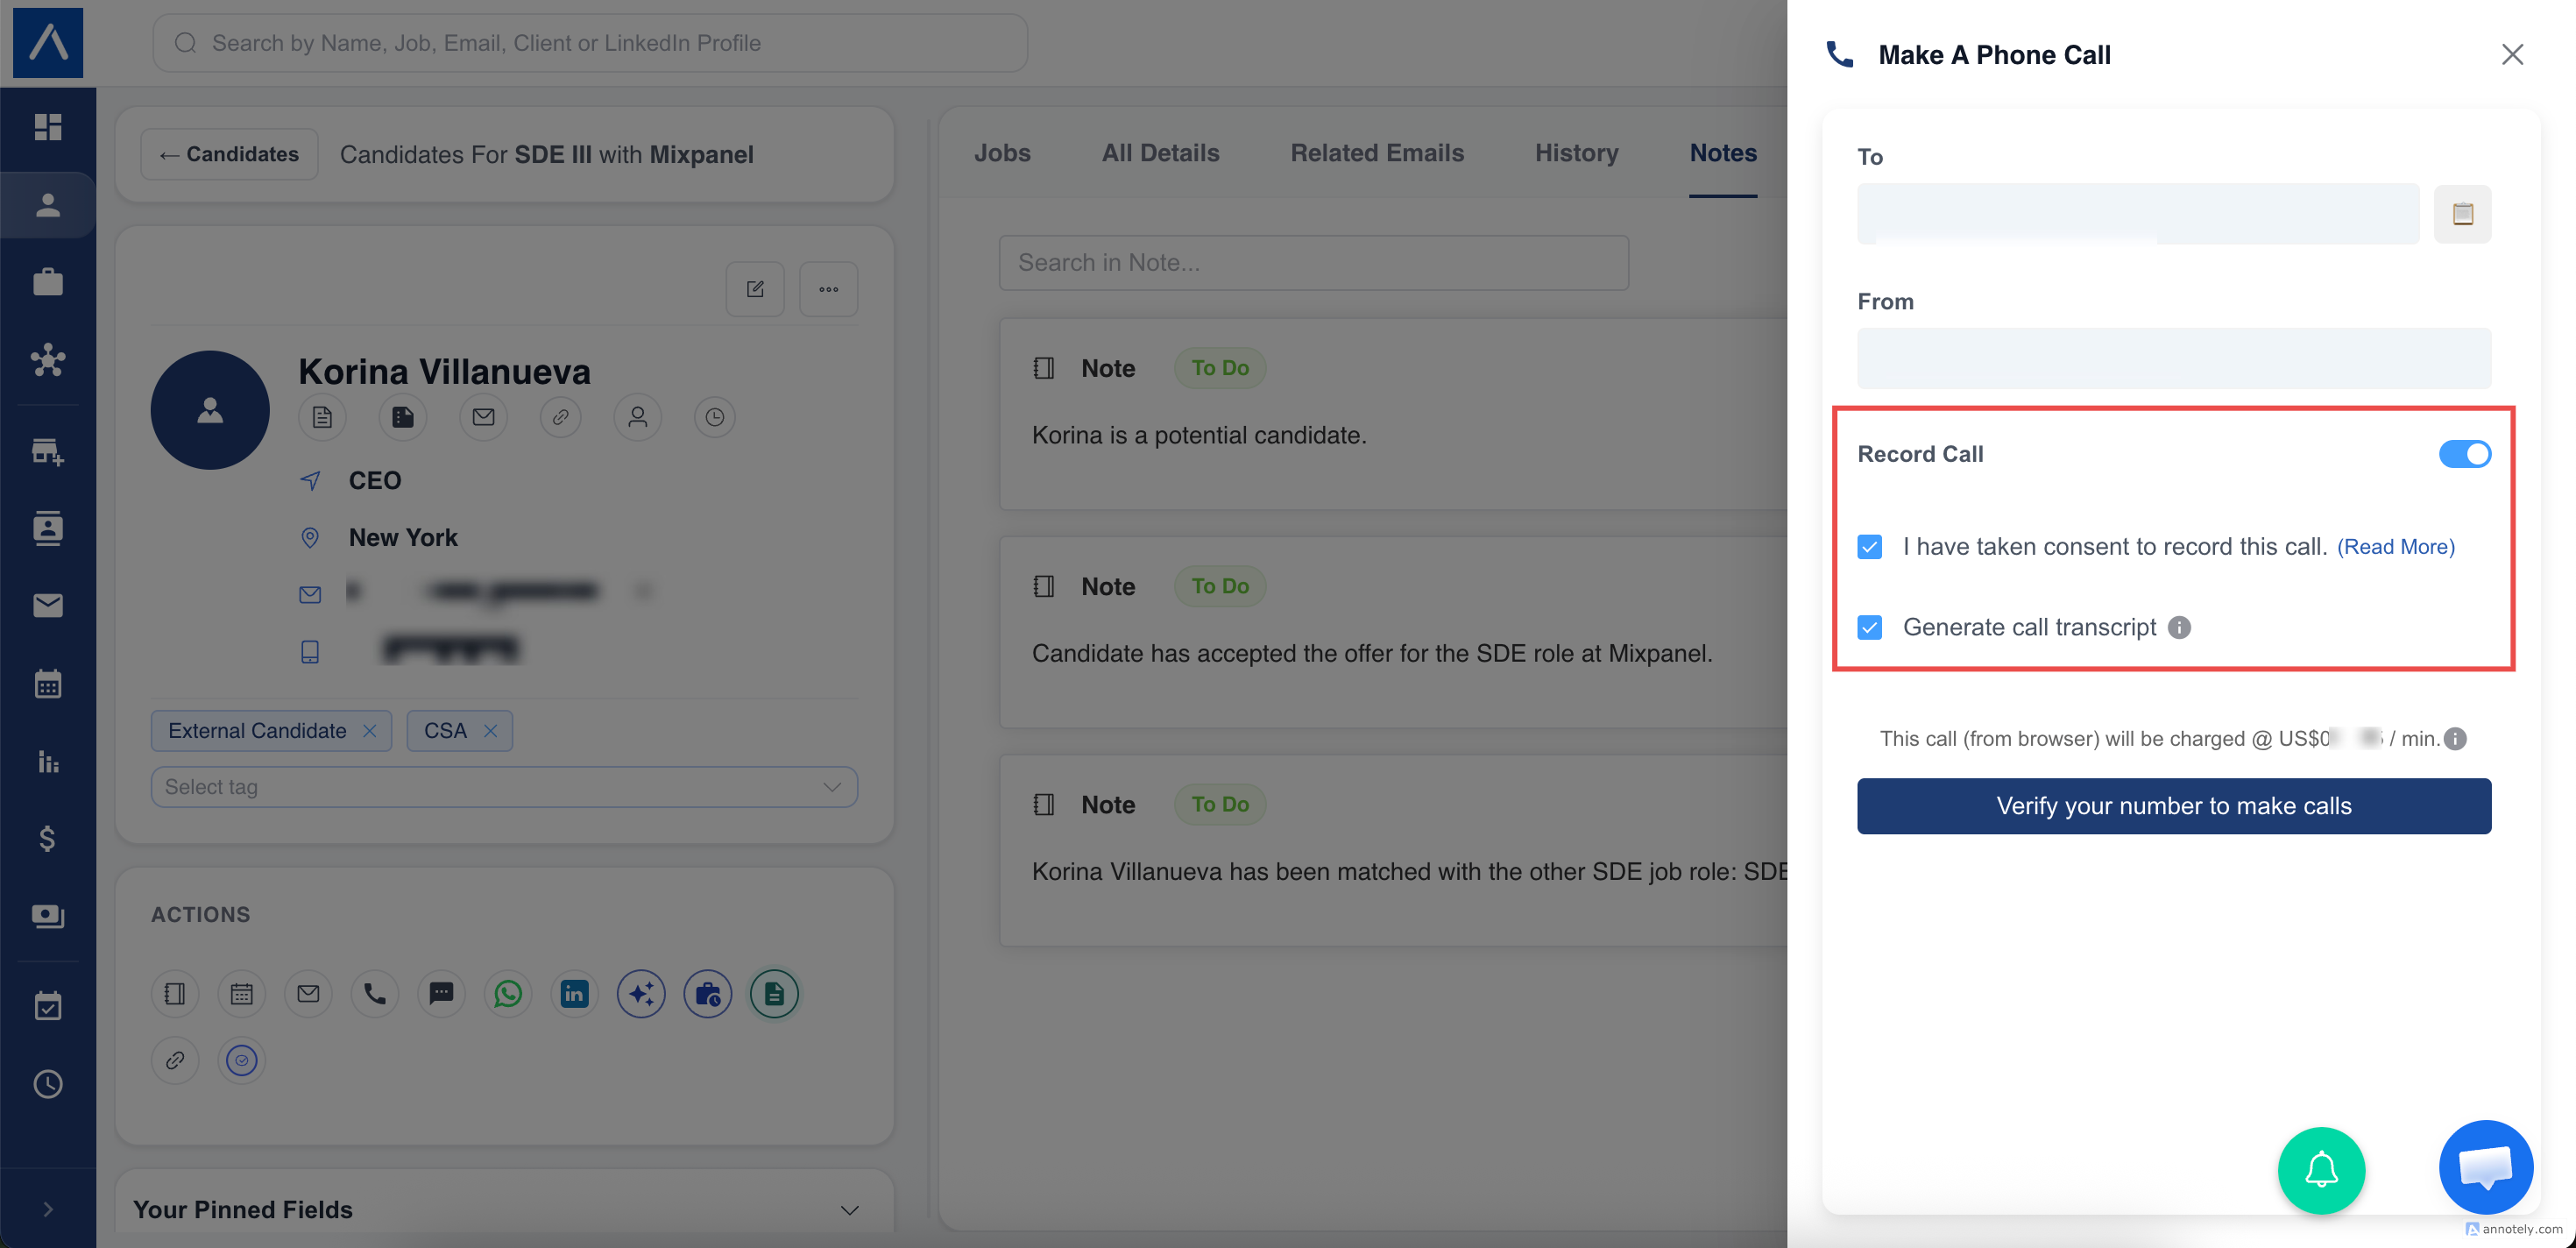Open the green notification bell button
The image size is (2576, 1248).
(2321, 1169)
